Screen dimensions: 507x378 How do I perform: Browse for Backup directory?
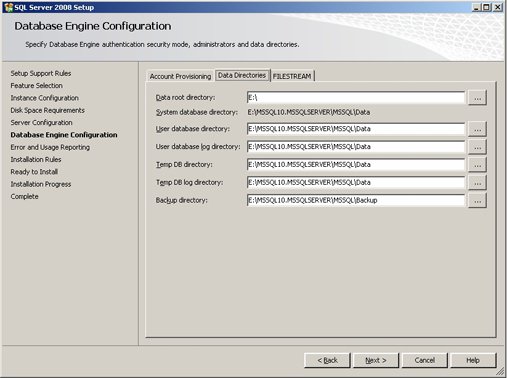[477, 201]
